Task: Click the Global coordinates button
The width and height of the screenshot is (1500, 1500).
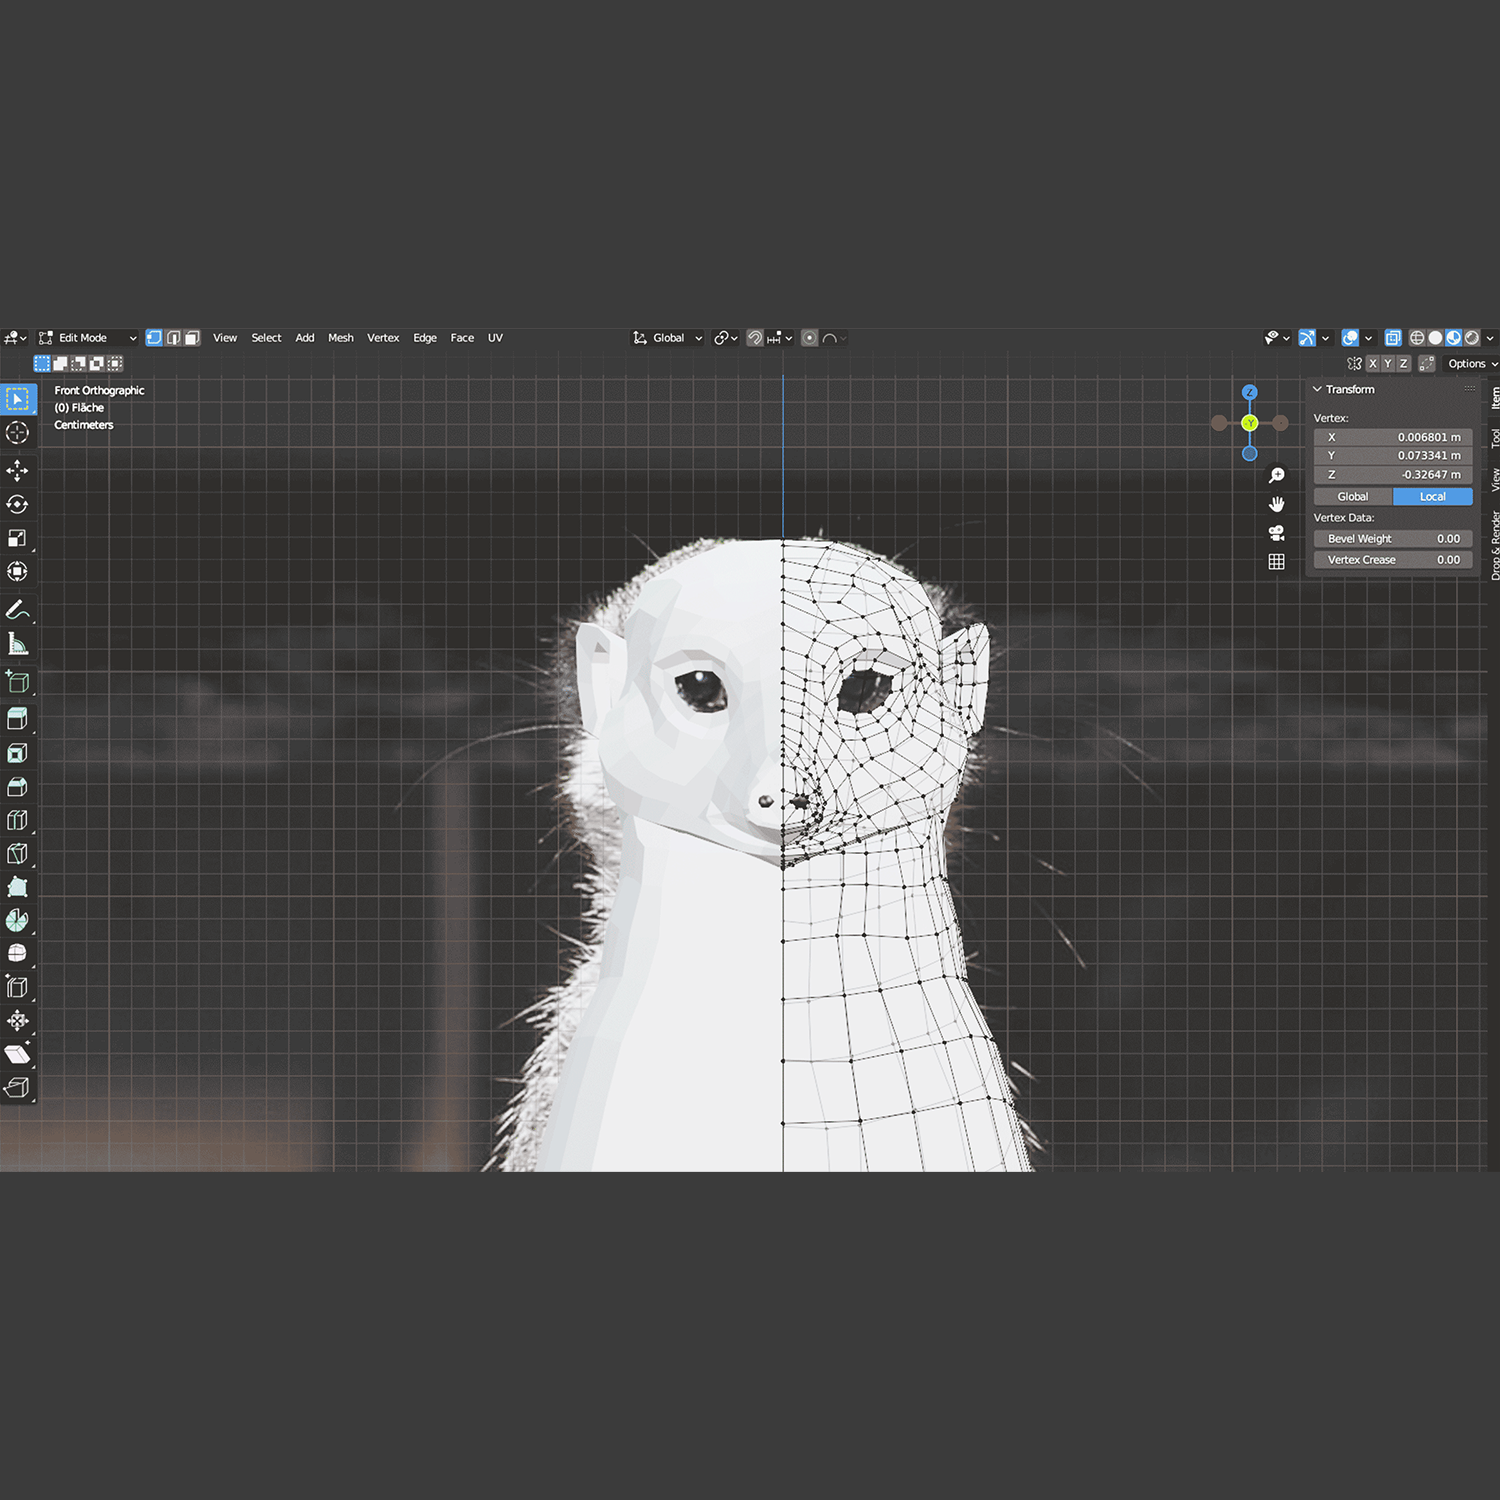Action: [x=1352, y=497]
